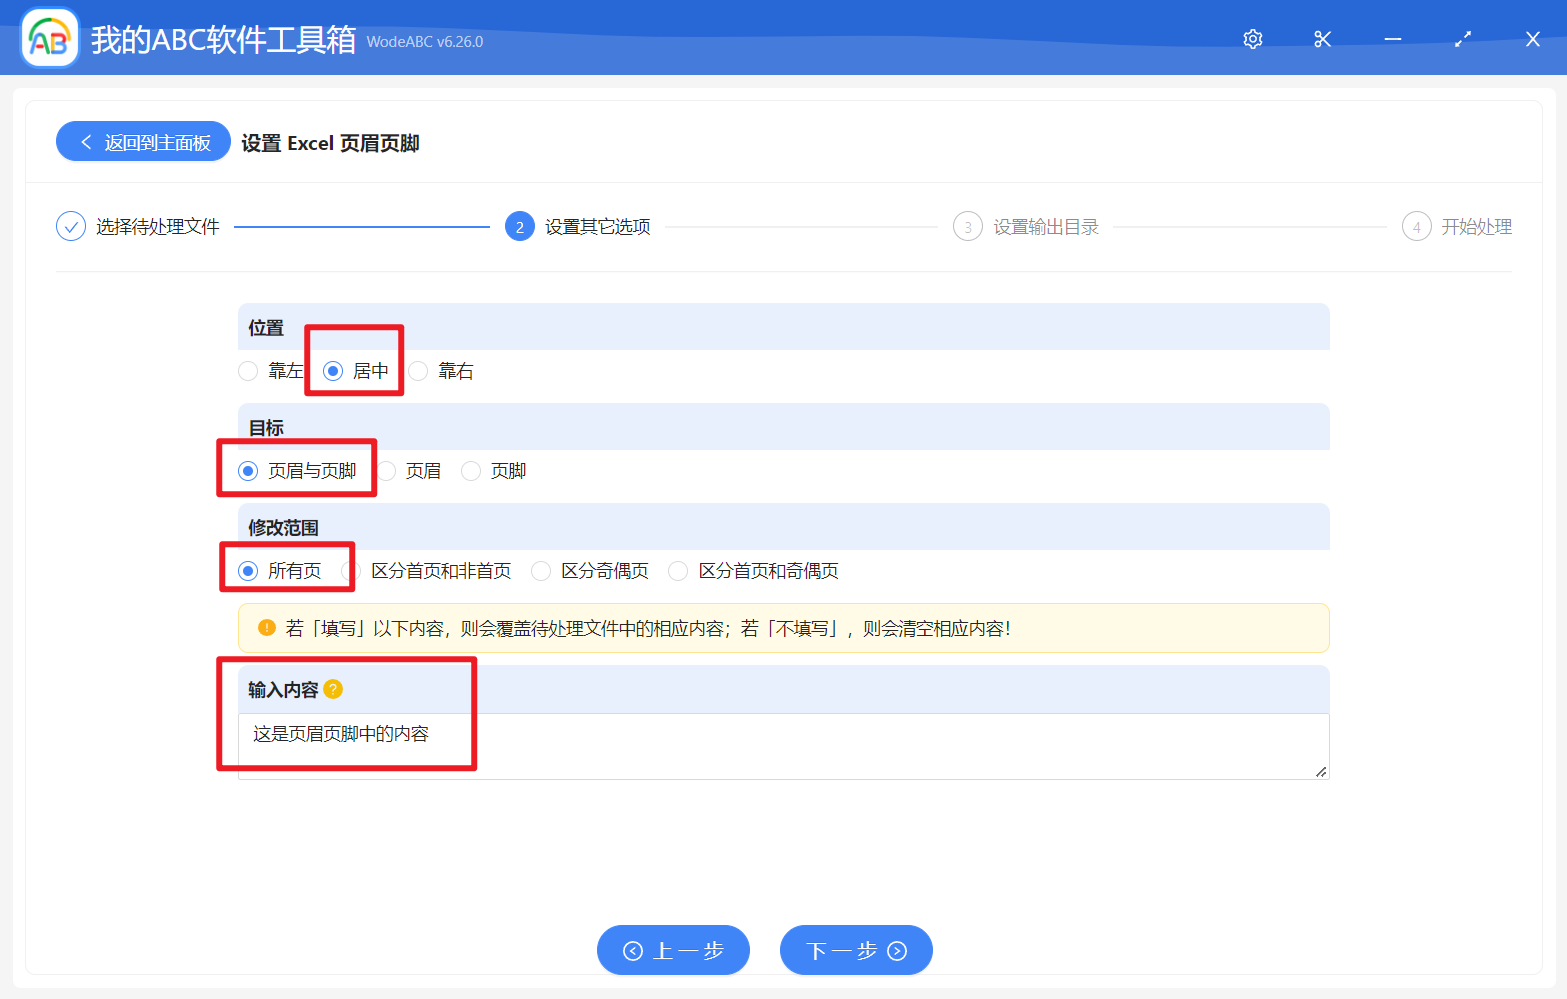The width and height of the screenshot is (1567, 999).
Task: Click the 下一步 button to proceed
Action: click(856, 950)
